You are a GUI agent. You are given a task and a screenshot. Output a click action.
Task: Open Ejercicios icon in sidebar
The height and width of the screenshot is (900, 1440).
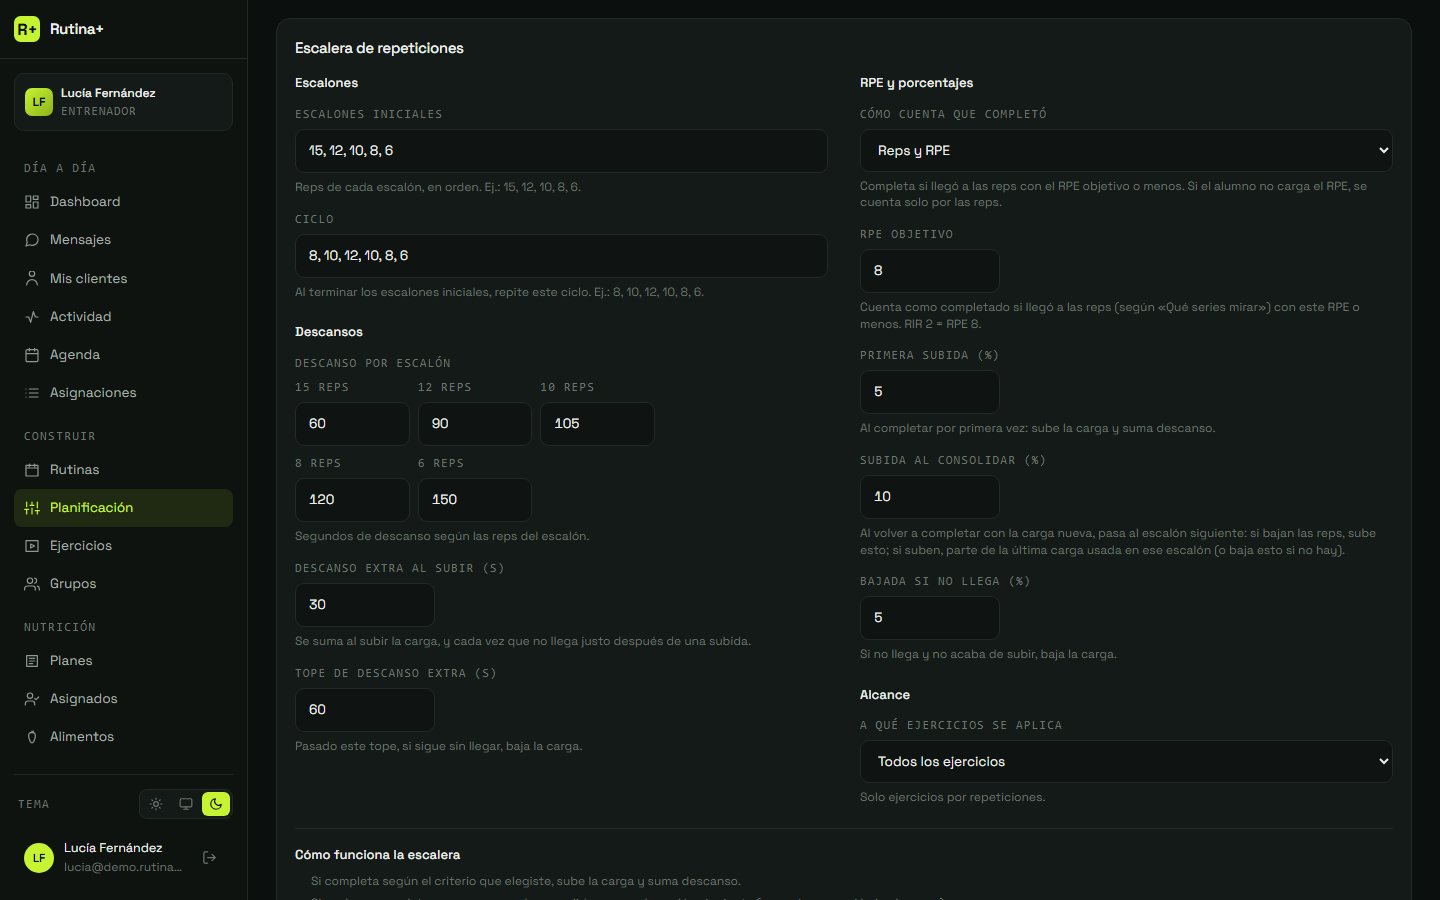(x=32, y=546)
